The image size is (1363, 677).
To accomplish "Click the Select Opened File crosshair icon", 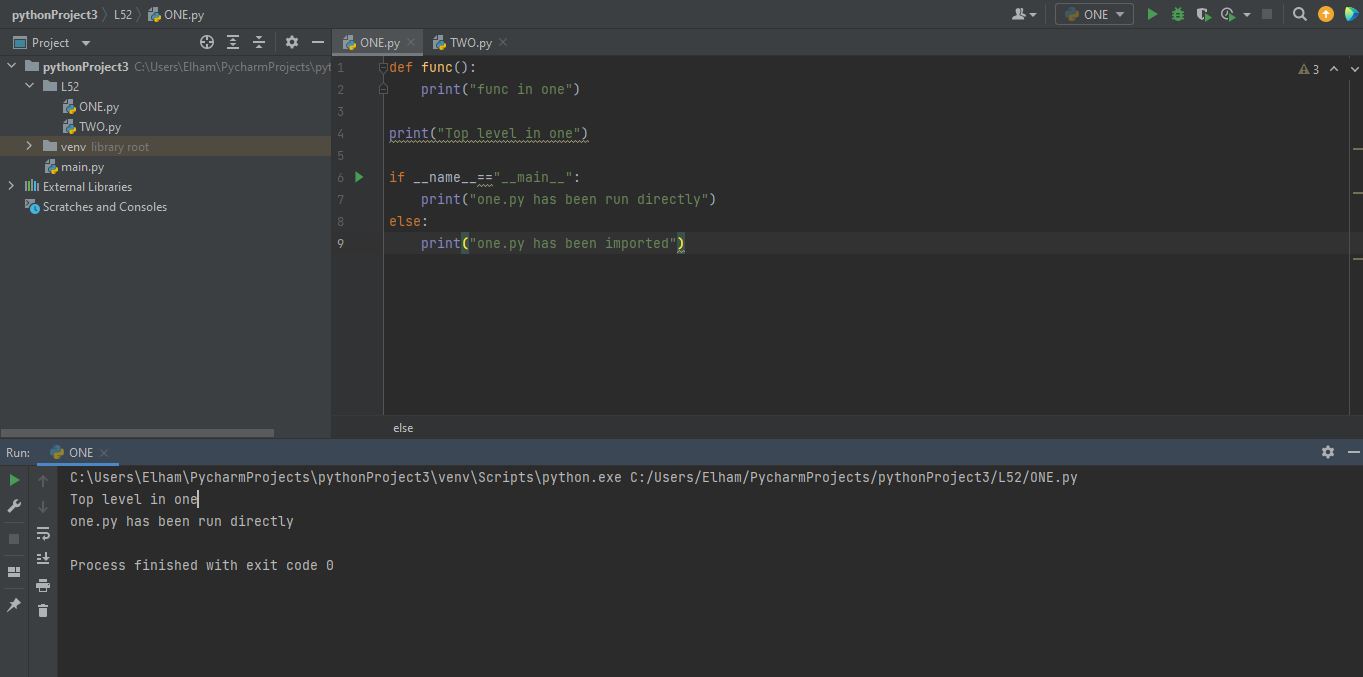I will [x=207, y=42].
